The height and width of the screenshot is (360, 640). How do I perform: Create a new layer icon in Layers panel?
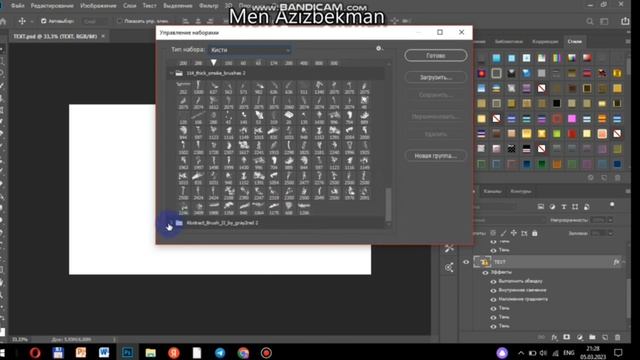pyautogui.click(x=605, y=337)
